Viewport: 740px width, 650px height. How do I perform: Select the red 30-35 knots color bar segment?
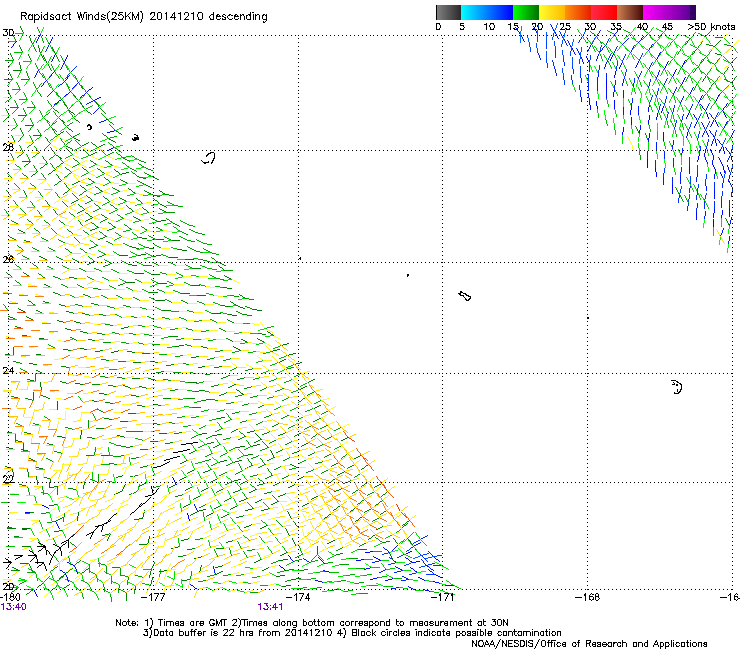[x=604, y=12]
